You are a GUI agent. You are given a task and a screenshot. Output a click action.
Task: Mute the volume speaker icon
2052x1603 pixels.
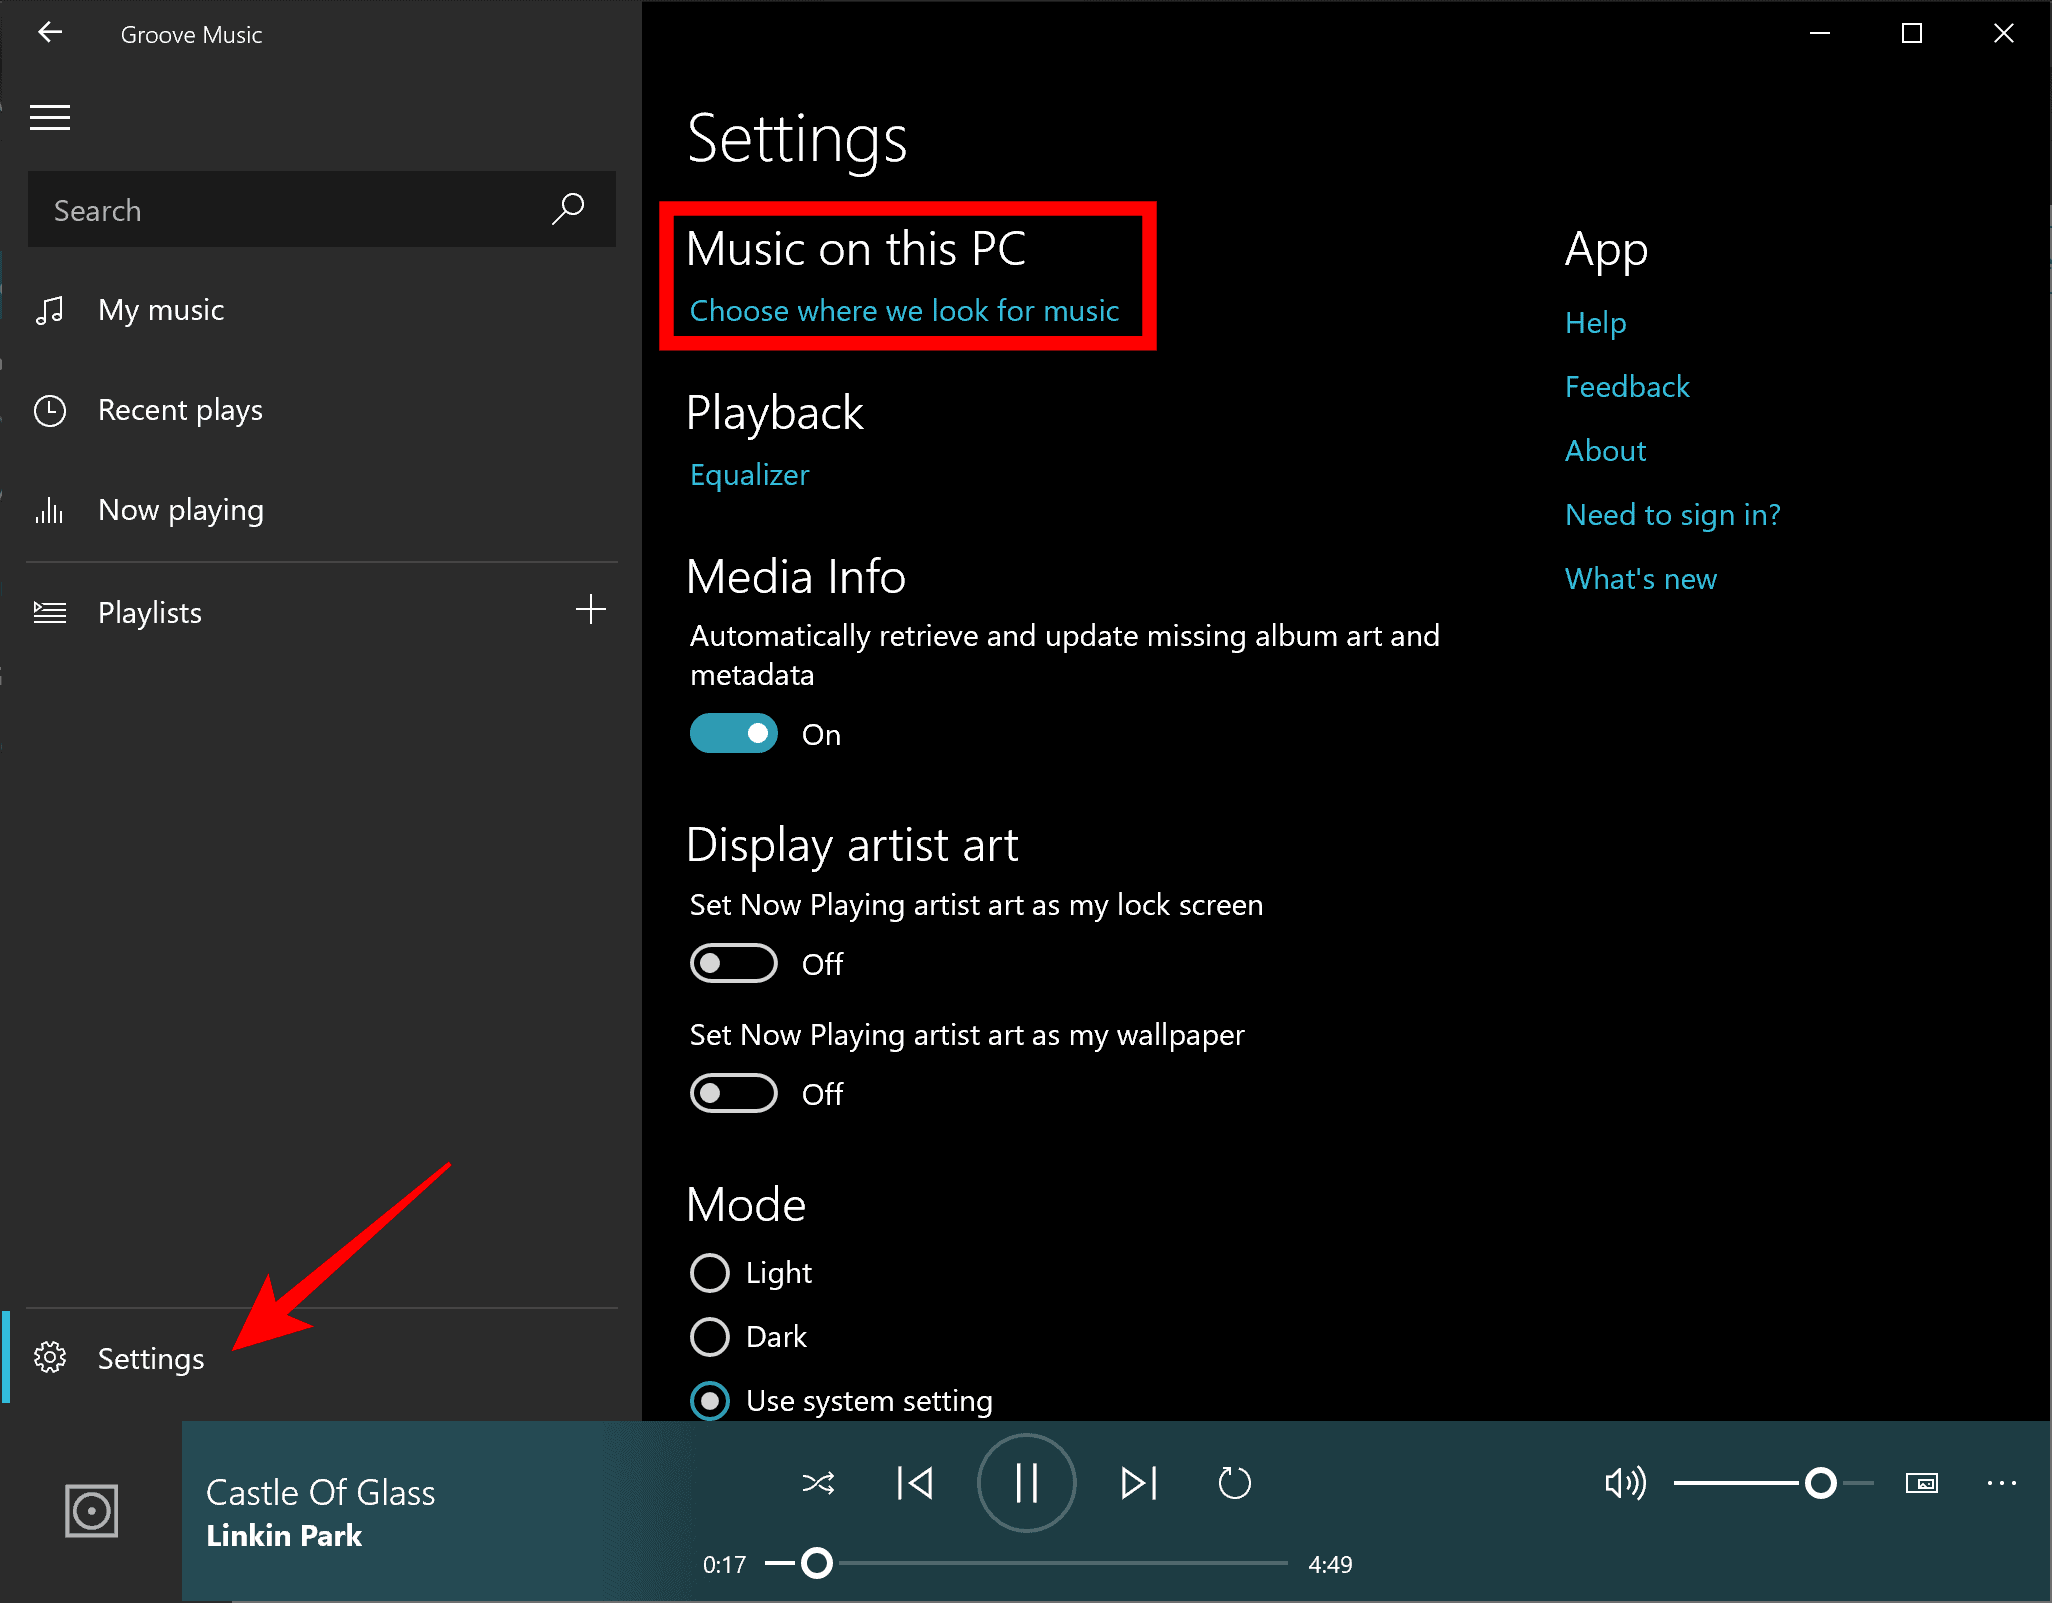[x=1624, y=1483]
